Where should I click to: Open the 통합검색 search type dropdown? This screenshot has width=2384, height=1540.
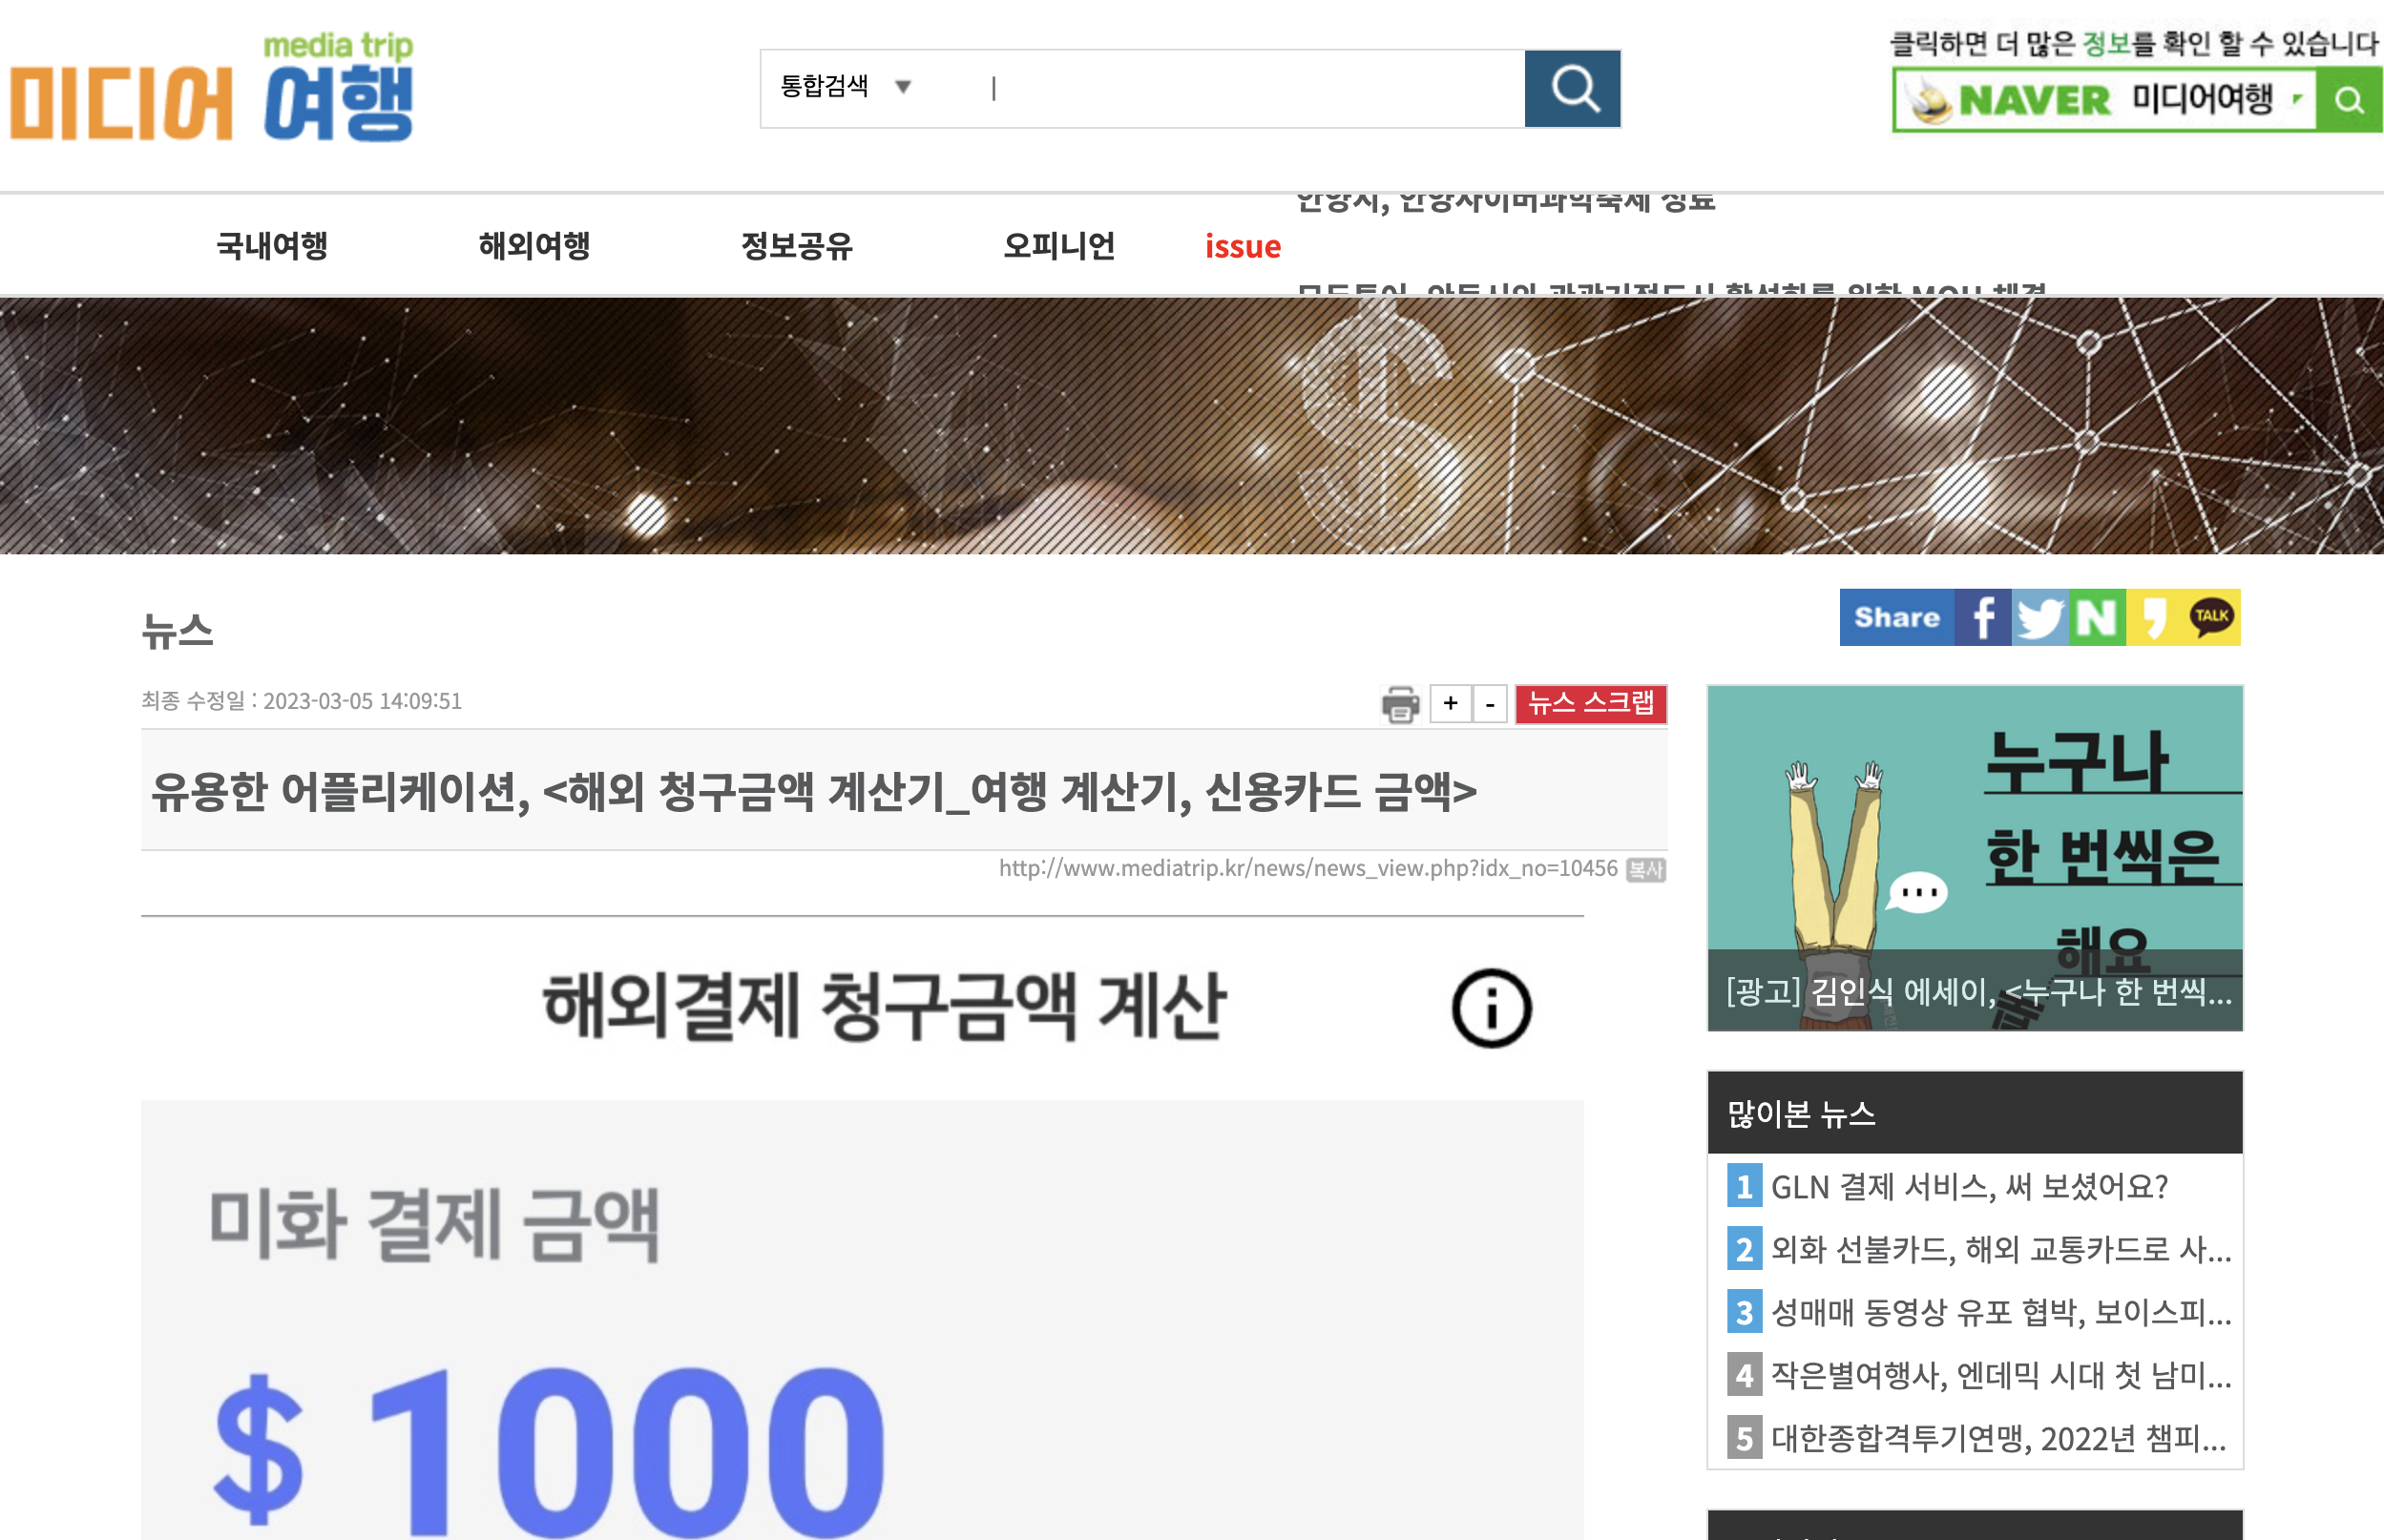click(x=846, y=87)
